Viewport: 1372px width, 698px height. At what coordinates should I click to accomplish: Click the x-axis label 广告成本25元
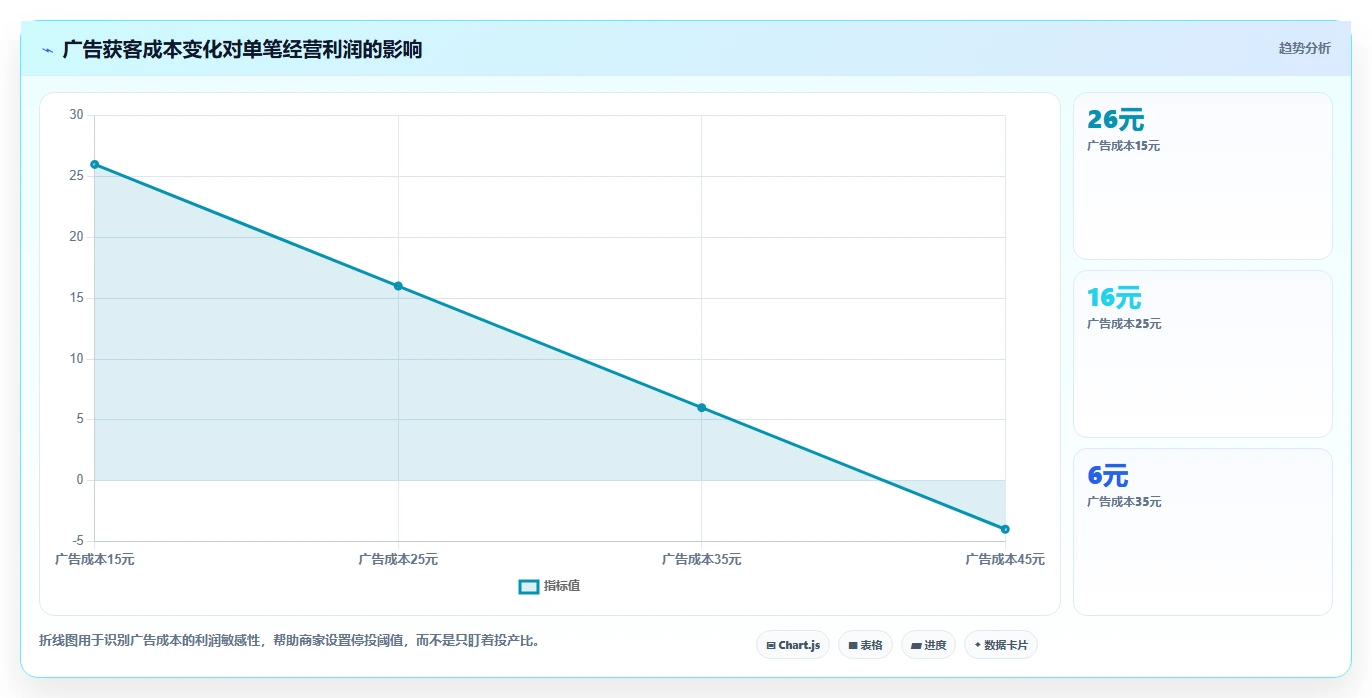tap(398, 560)
